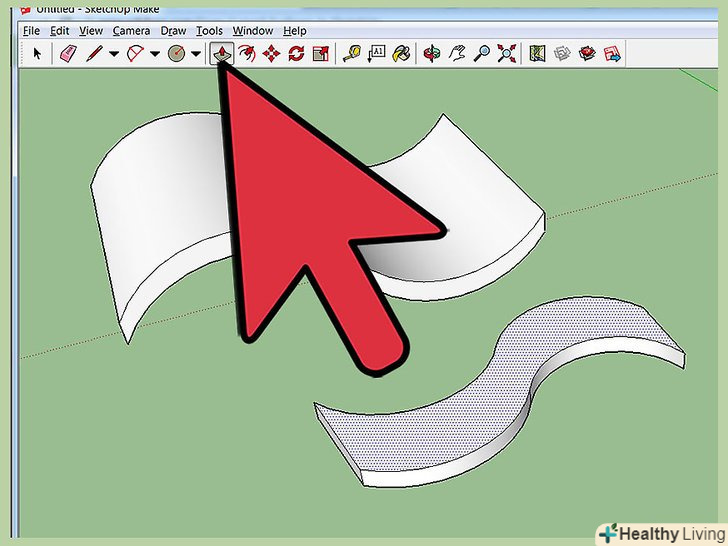Viewport: 728px width, 546px height.
Task: Open the Edit menu
Action: point(59,31)
